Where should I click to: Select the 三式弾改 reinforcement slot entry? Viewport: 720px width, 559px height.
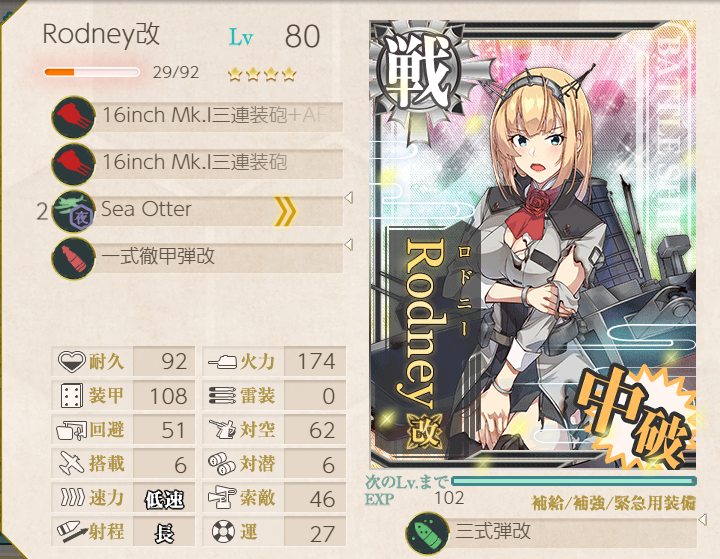coord(551,533)
